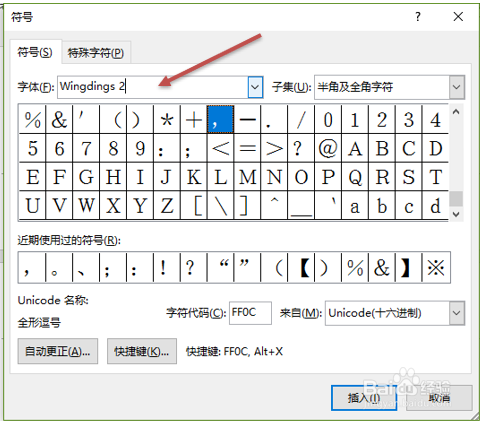
Task: Pick the recent ! exclamation symbol
Action: tap(167, 268)
